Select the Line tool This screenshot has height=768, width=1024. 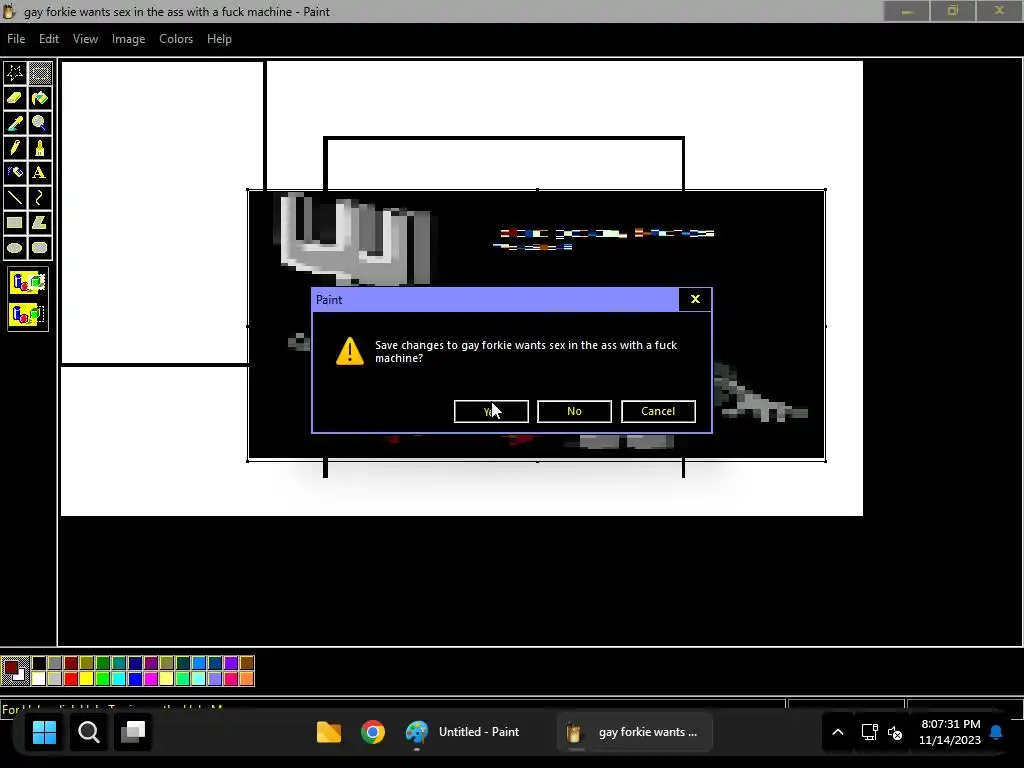(15, 197)
